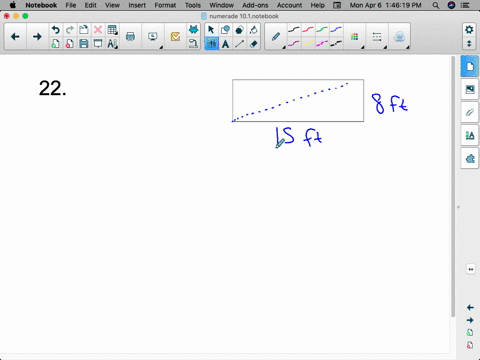Image resolution: width=480 pixels, height=360 pixels.
Task: Select the Regular Polygons tool
Action: [239, 30]
